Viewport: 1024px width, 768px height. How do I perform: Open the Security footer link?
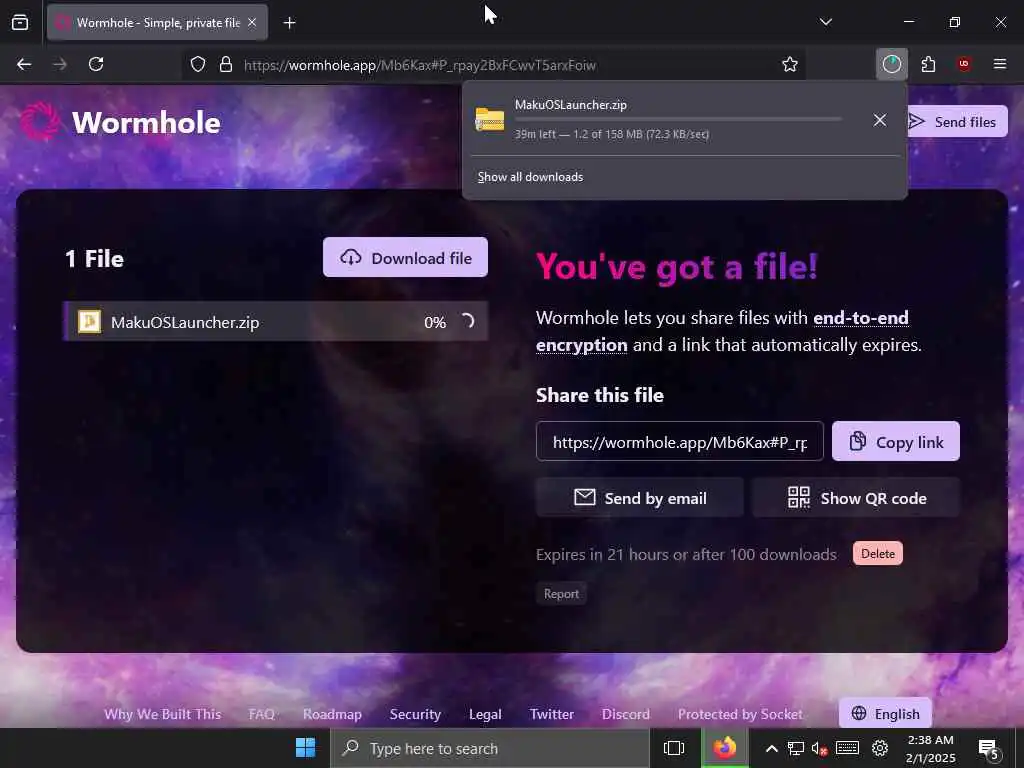pyautogui.click(x=415, y=714)
